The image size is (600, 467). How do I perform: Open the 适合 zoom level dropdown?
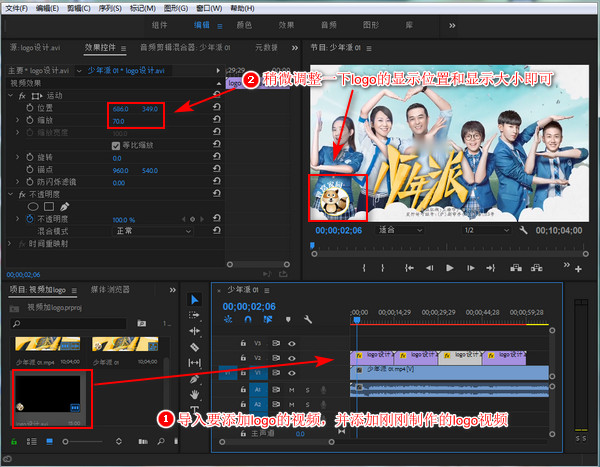[400, 230]
